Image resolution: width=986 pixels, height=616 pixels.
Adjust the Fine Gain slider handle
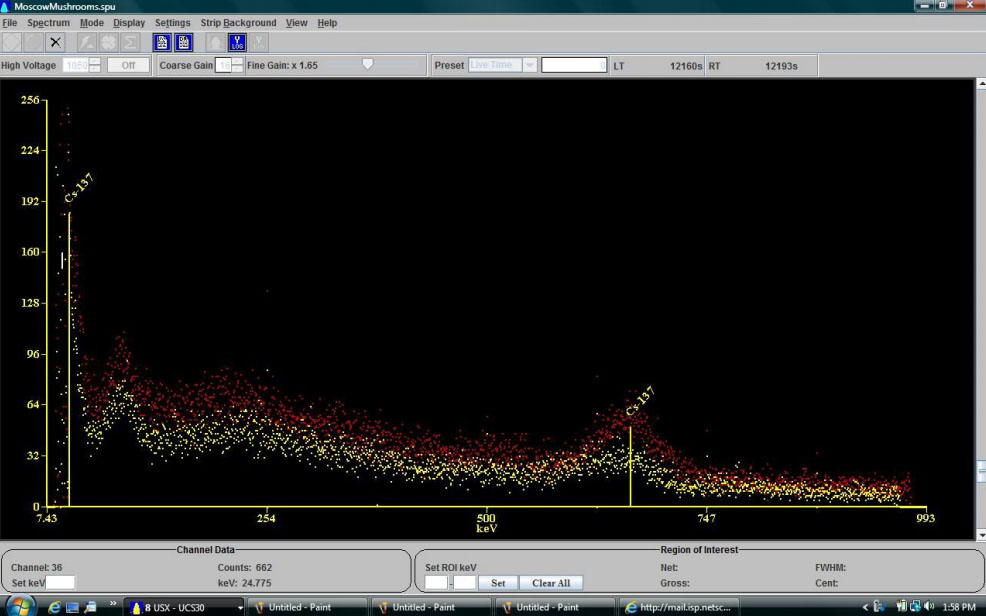(x=368, y=64)
